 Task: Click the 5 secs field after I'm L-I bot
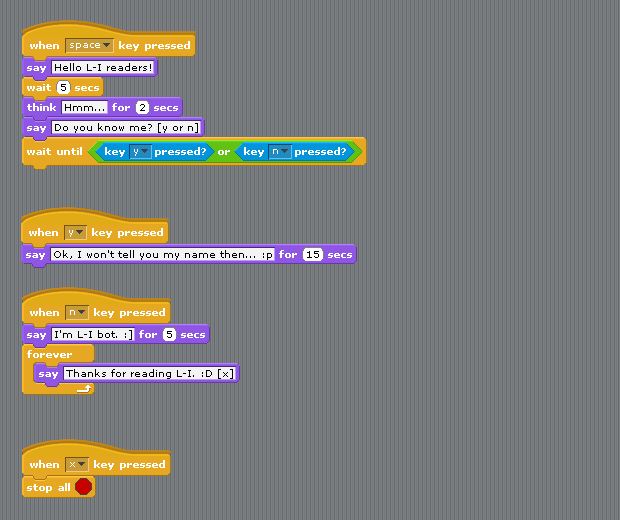click(x=169, y=335)
